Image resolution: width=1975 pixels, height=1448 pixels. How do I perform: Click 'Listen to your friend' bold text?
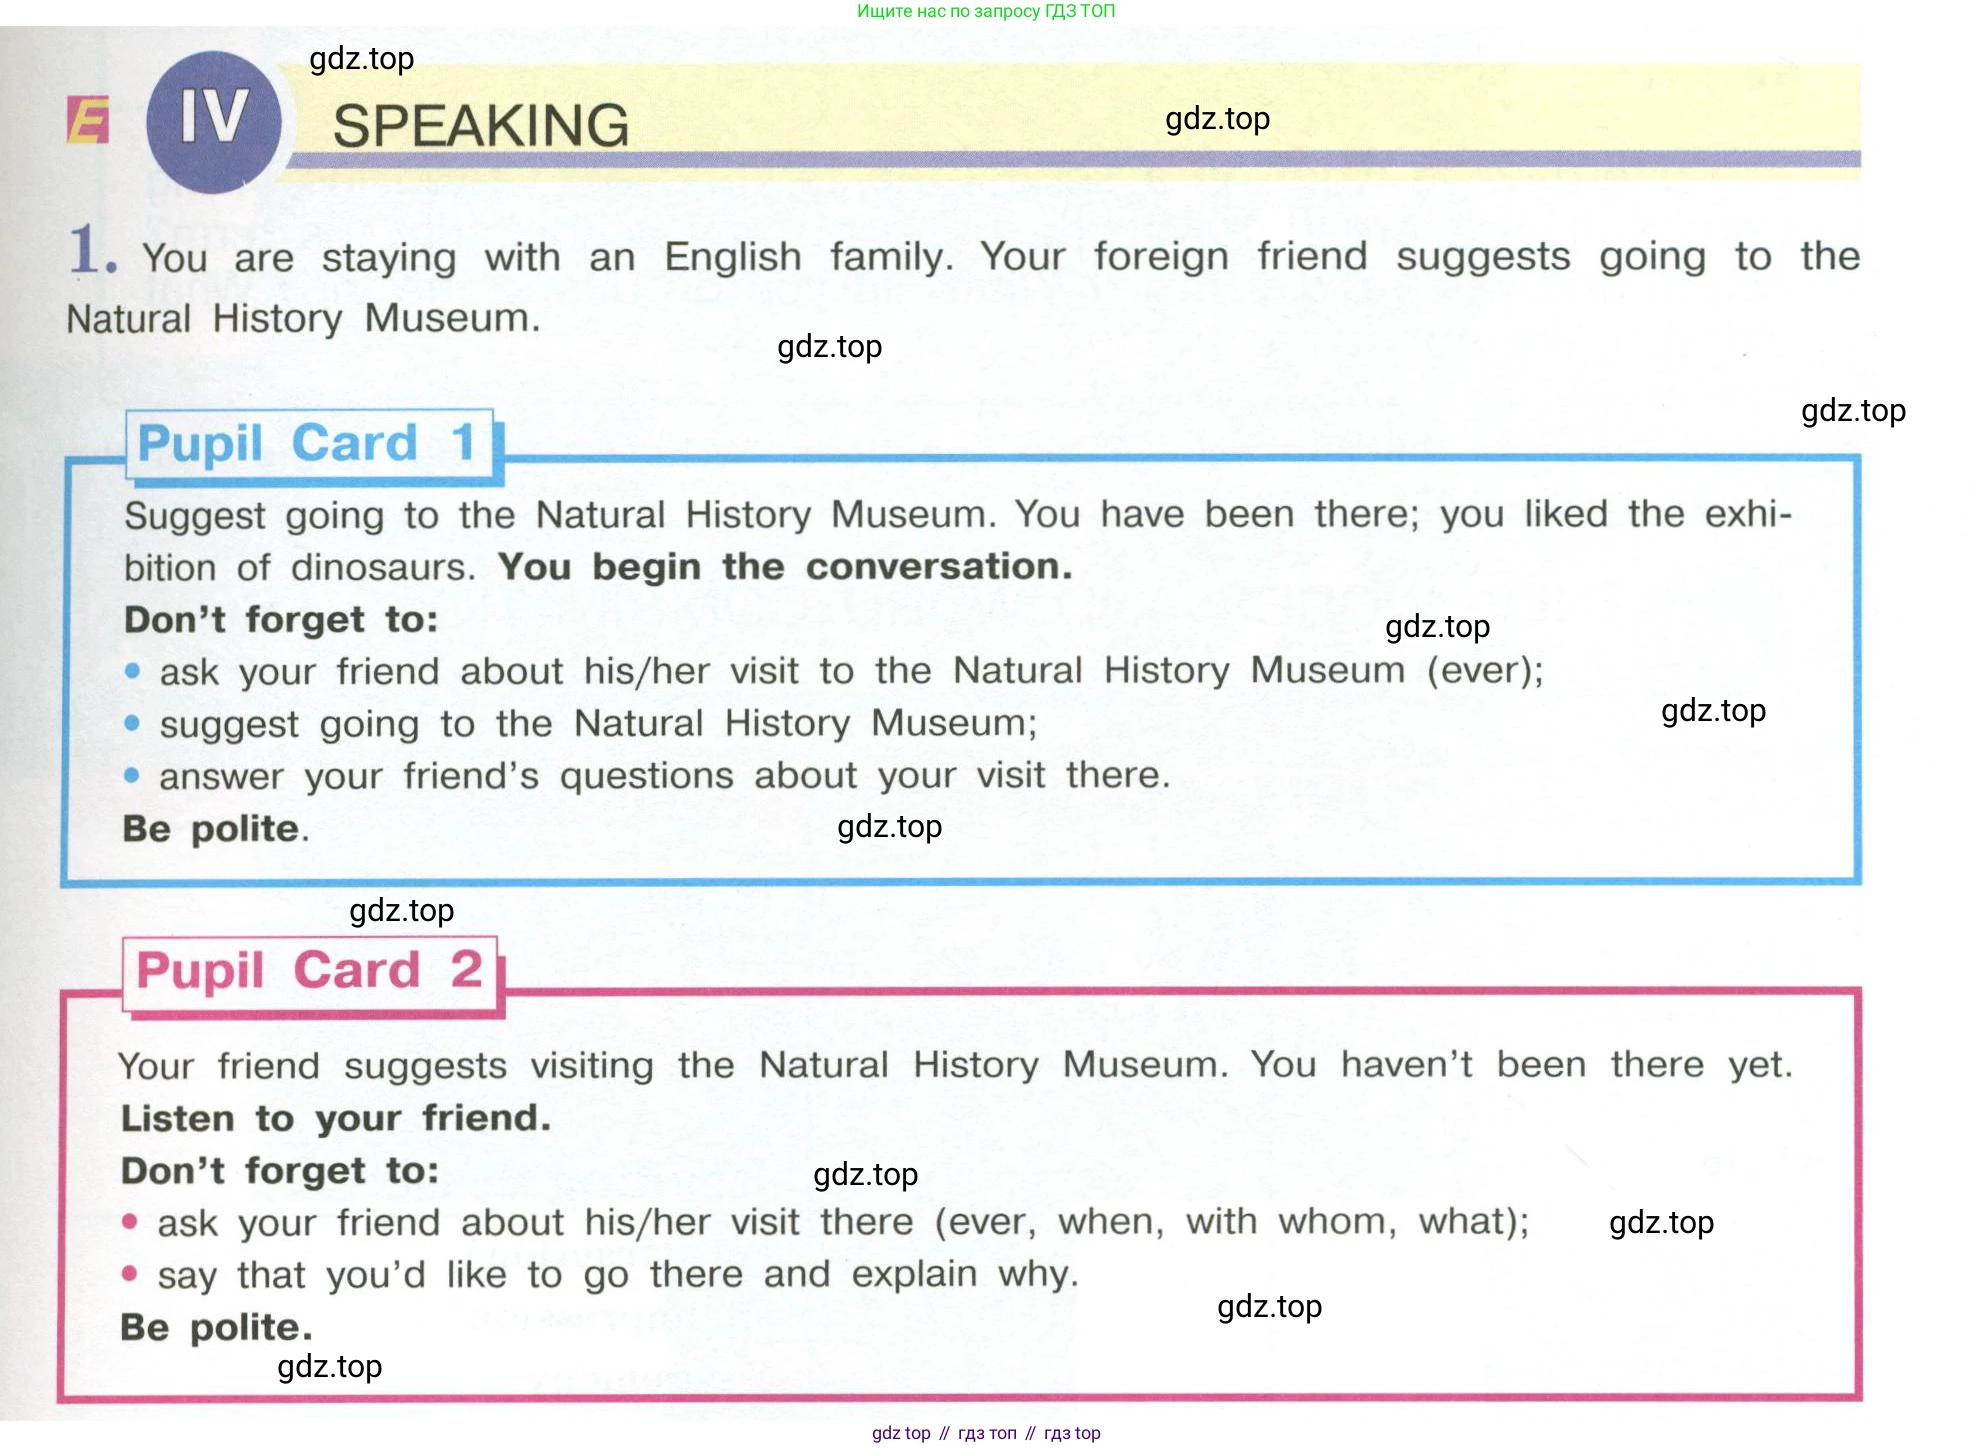(x=336, y=1118)
